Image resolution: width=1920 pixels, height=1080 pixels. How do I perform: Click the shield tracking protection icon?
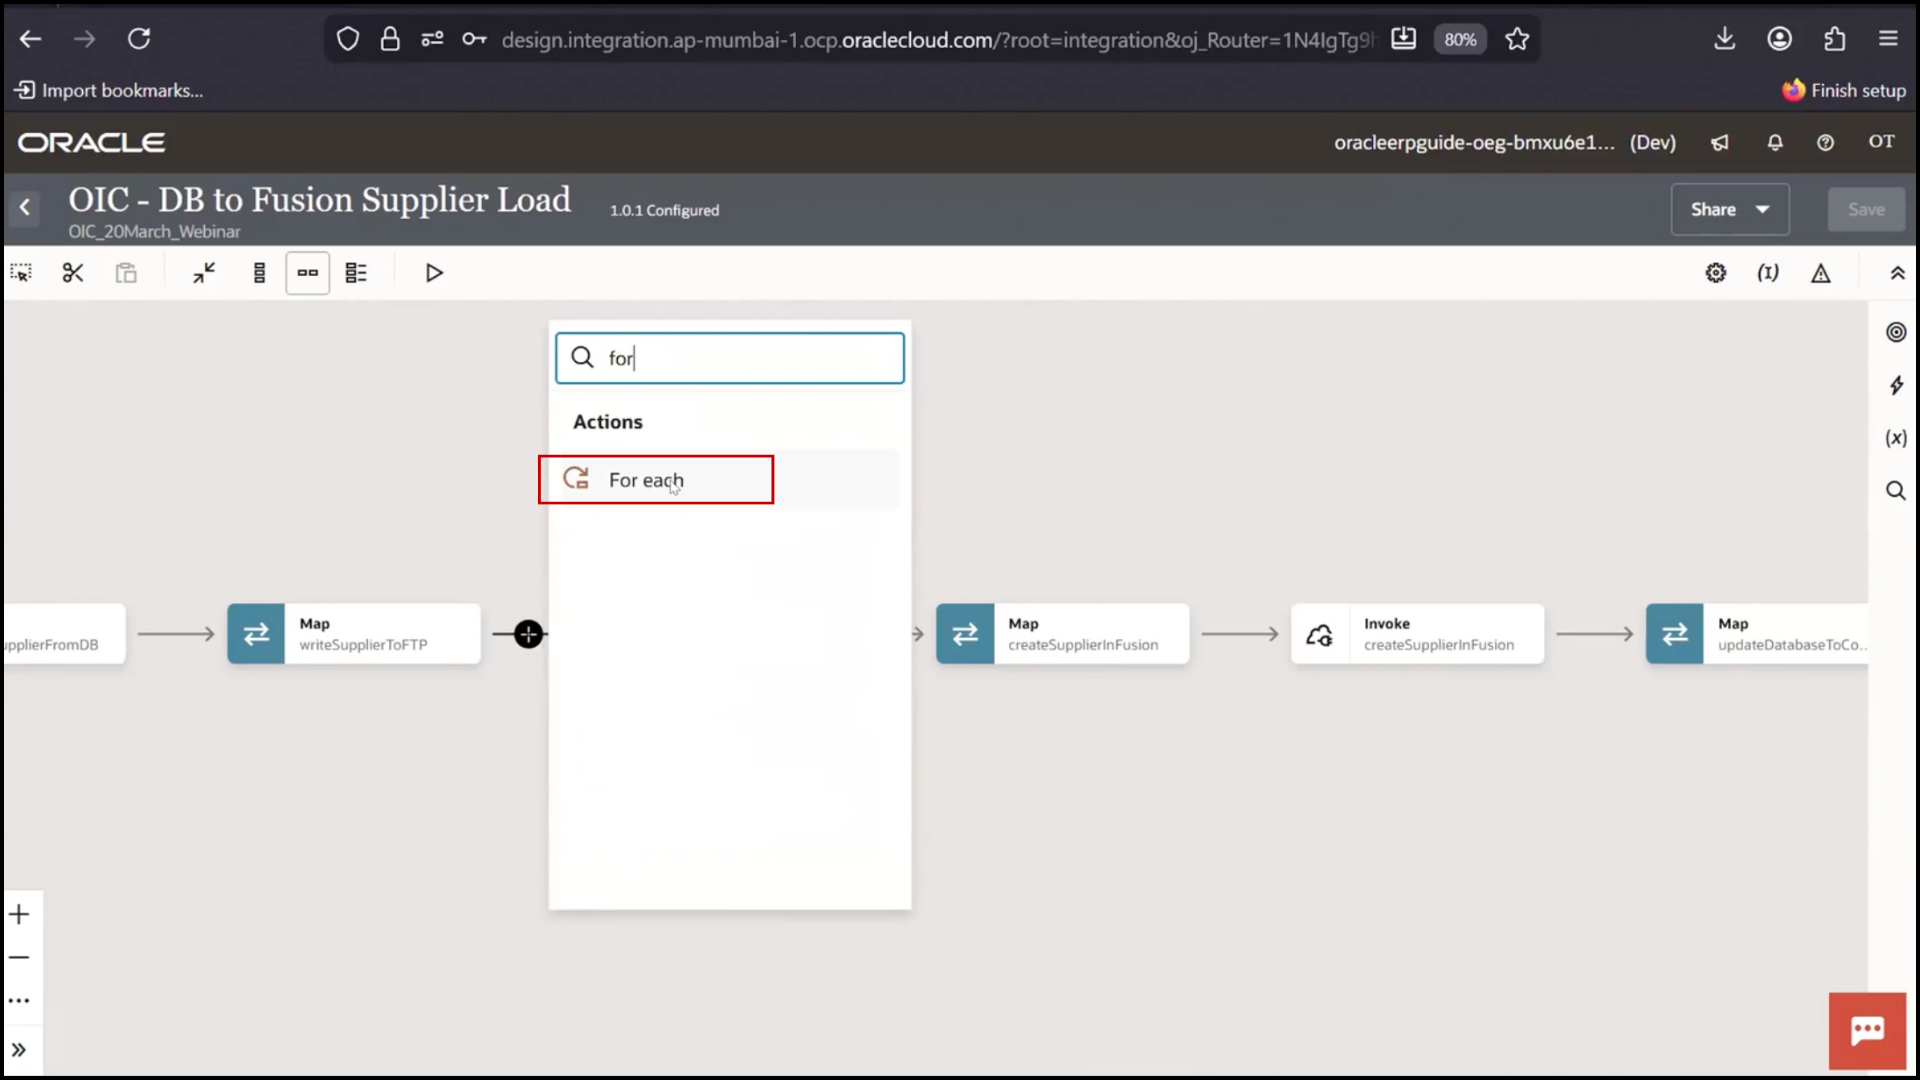[x=347, y=39]
